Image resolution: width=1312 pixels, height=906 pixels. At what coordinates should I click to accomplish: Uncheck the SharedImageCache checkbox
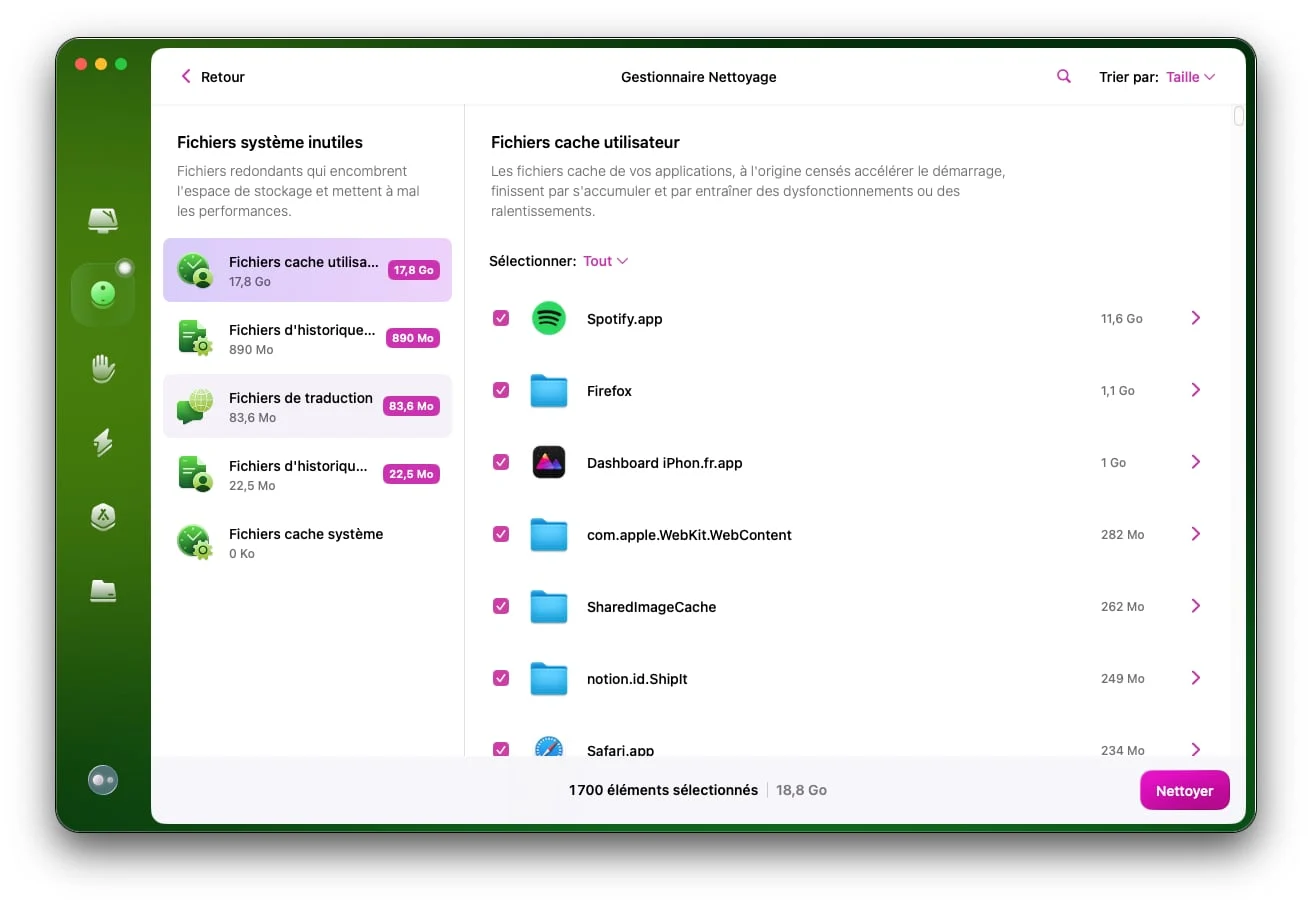coord(501,606)
